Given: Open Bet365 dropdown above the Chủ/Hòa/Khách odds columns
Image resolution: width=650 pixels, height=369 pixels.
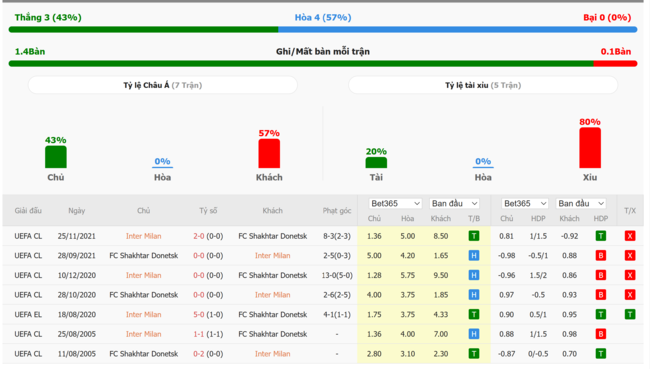Looking at the screenshot, I should (x=395, y=204).
